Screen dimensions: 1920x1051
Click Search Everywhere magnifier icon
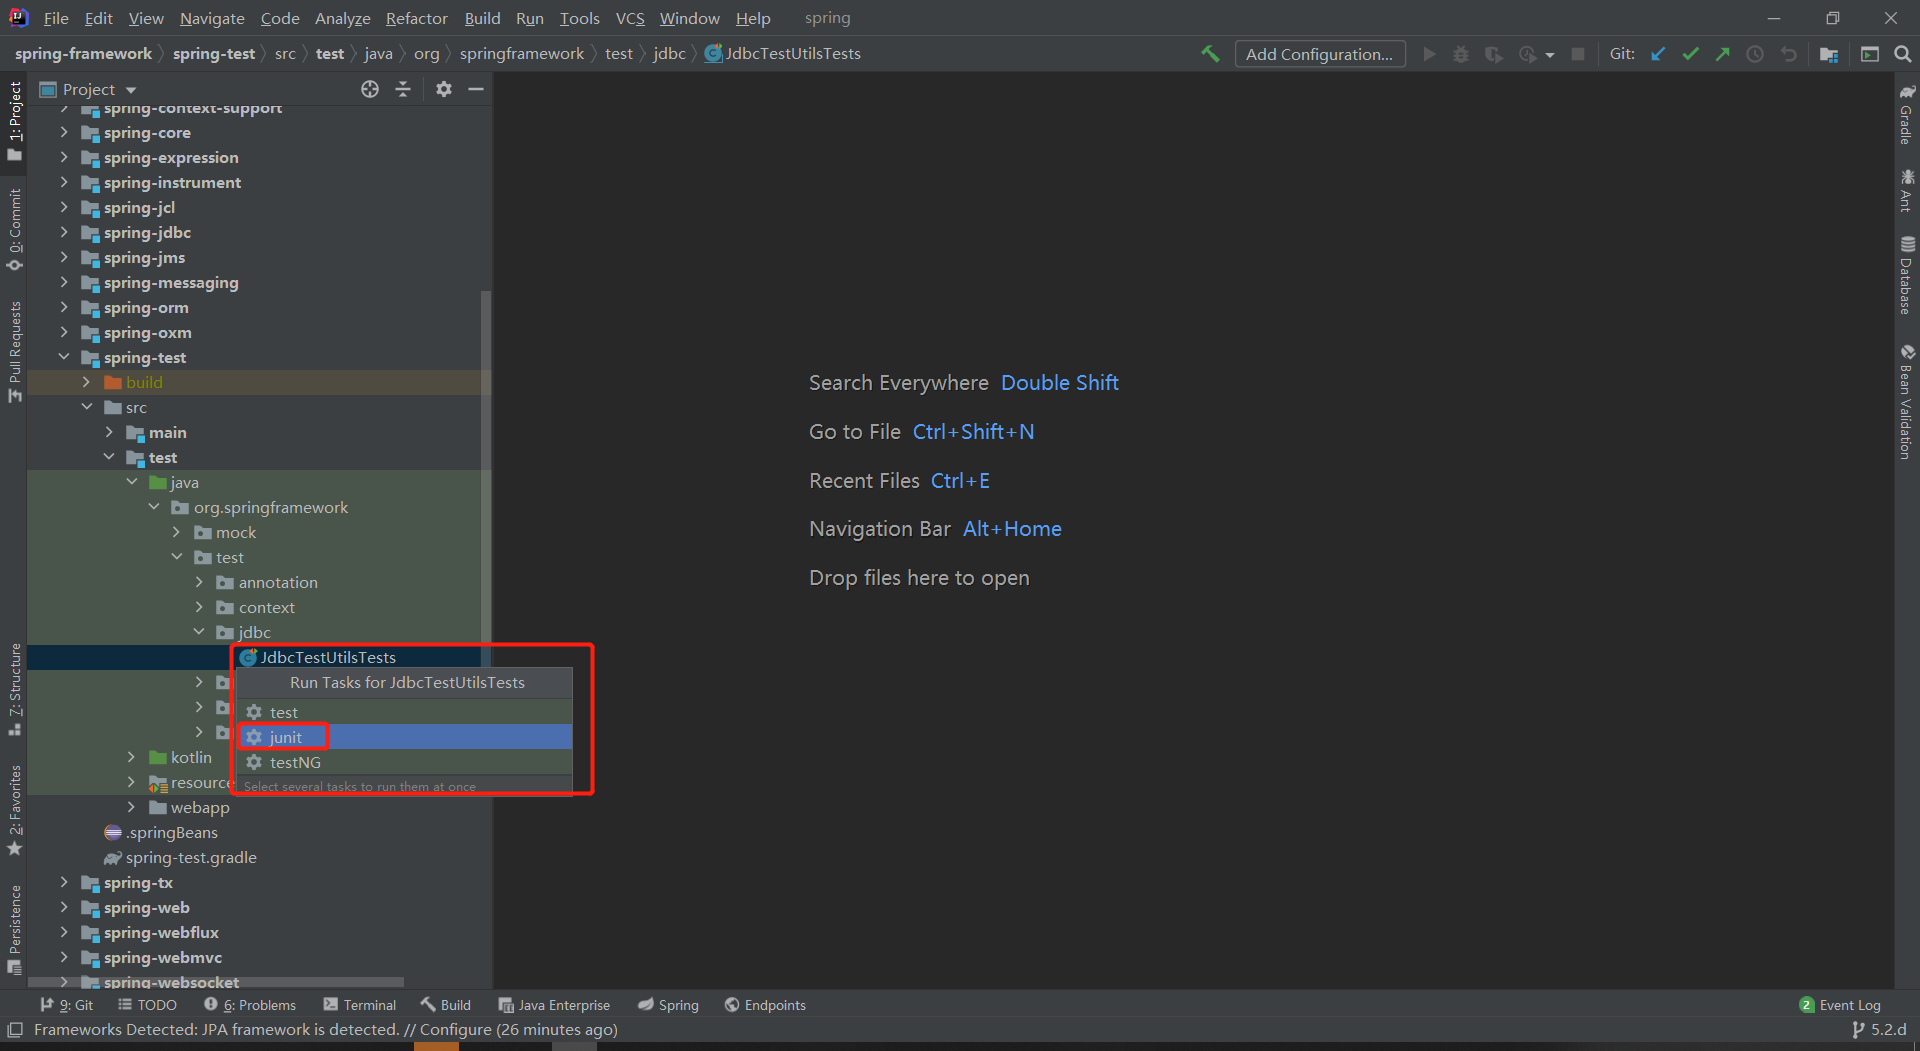click(x=1902, y=54)
